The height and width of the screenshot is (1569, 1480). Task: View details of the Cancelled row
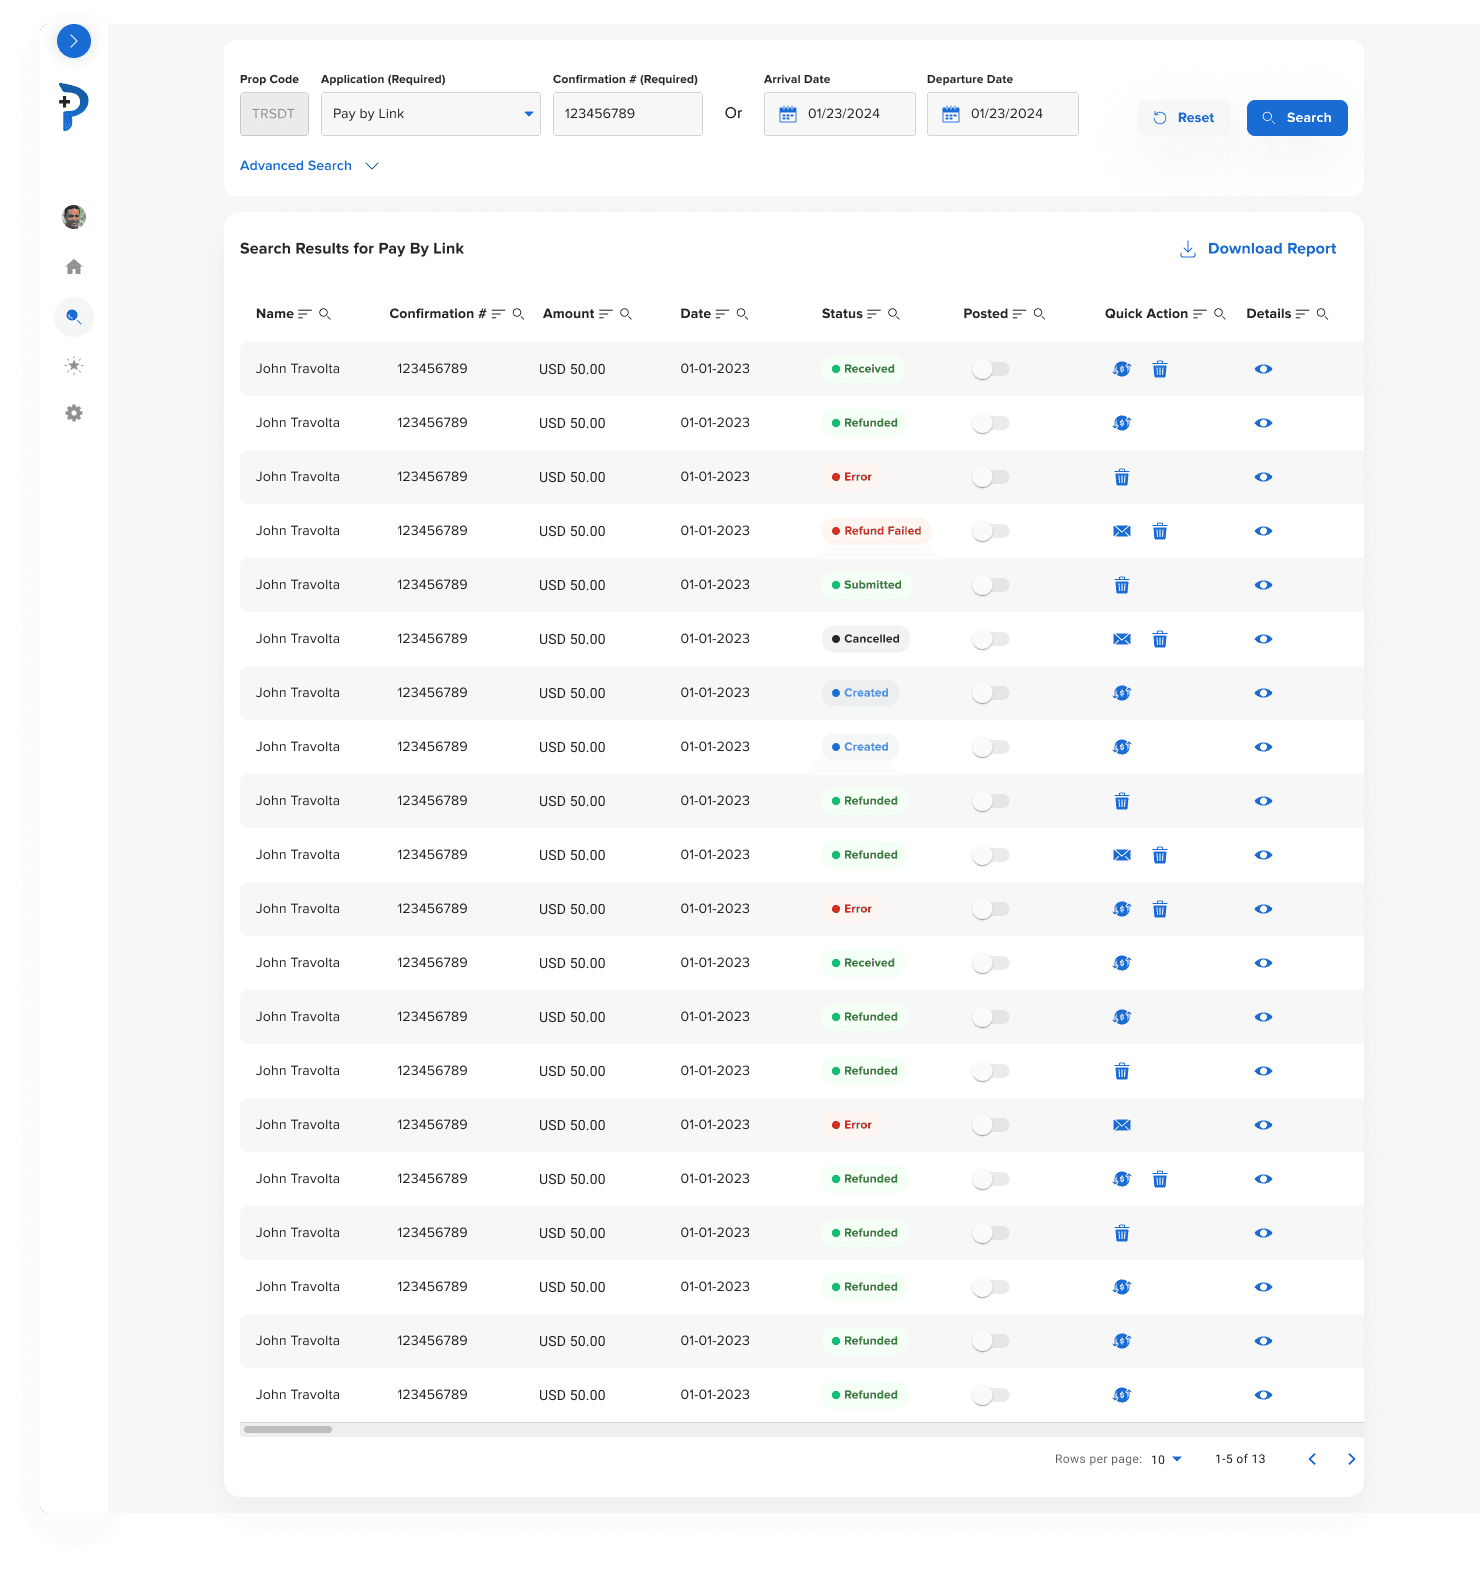point(1264,639)
